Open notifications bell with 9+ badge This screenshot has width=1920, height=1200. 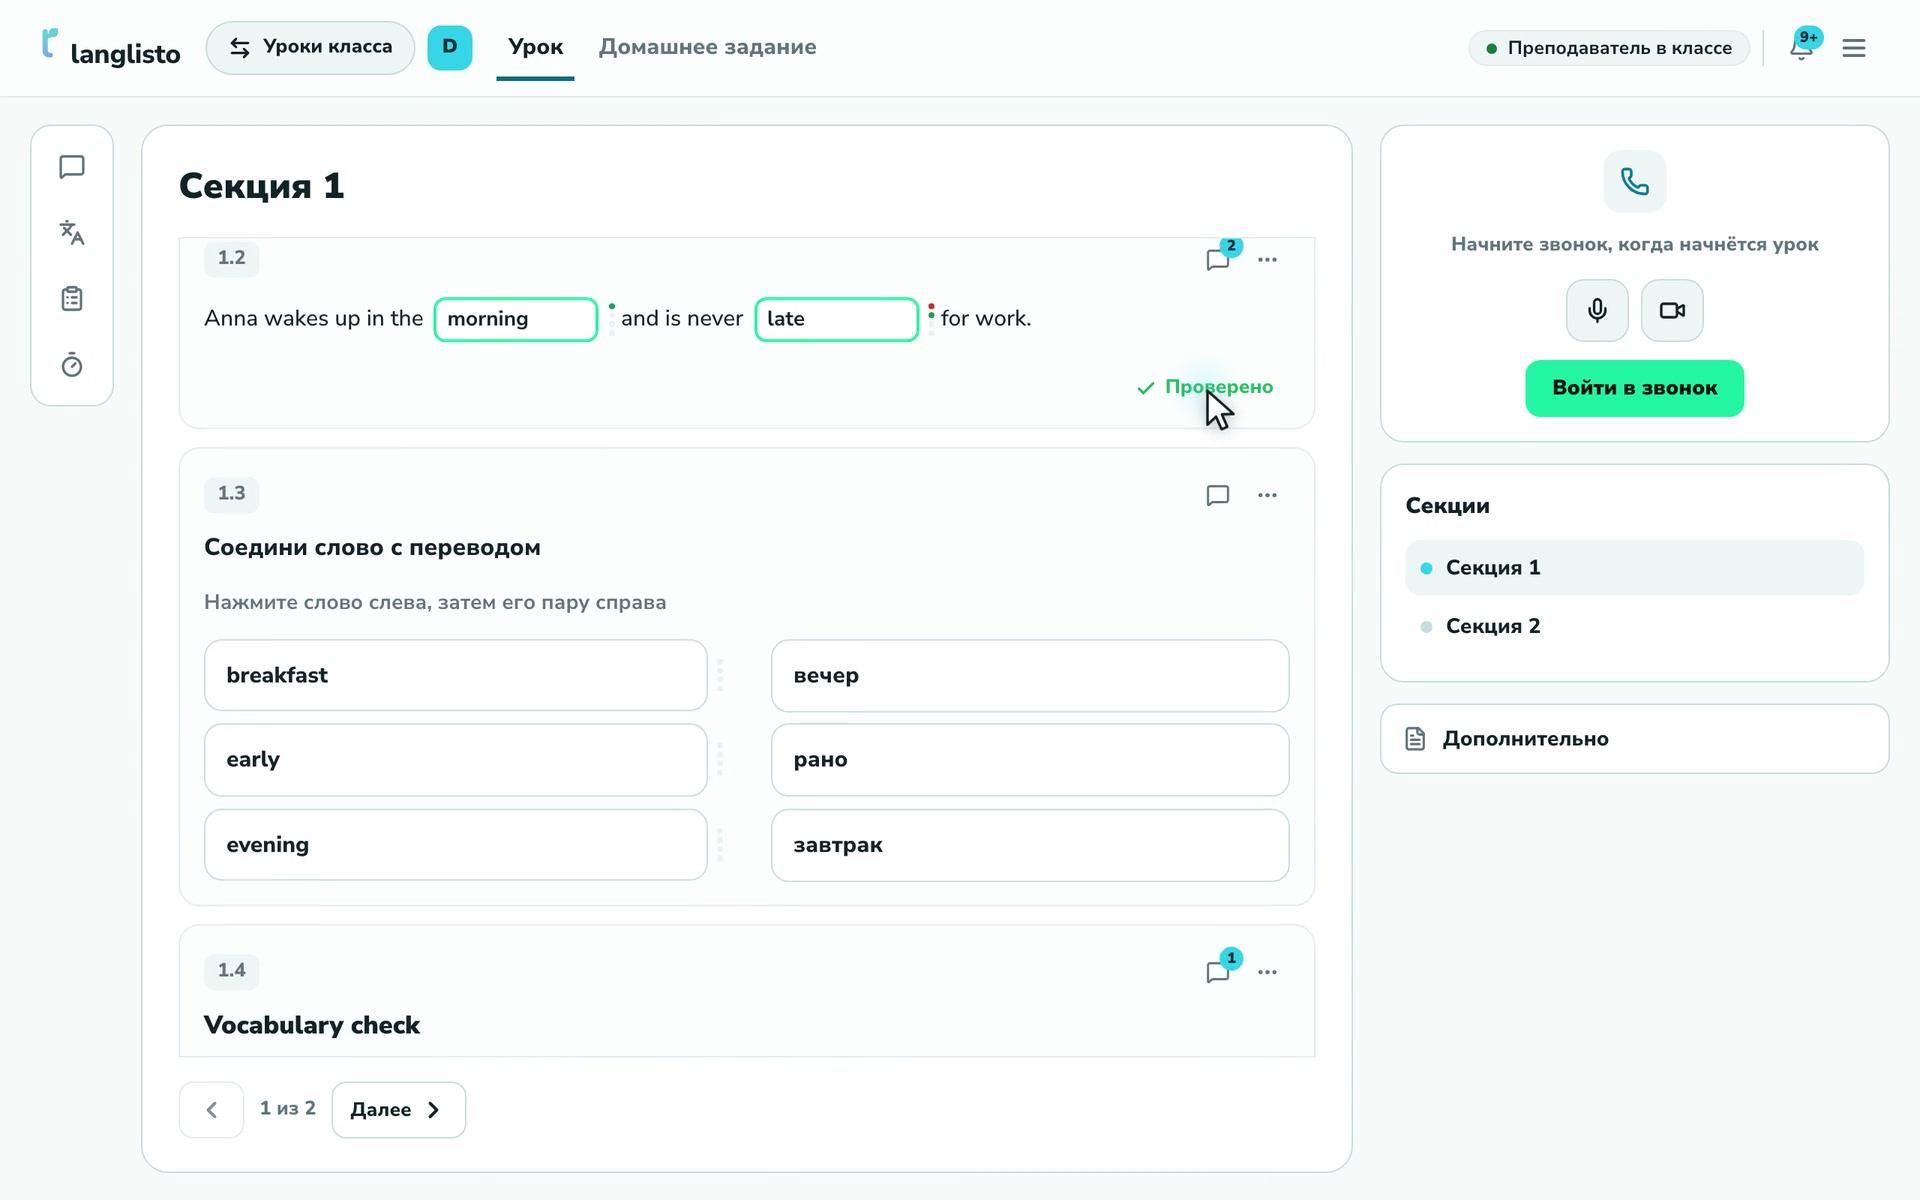click(1803, 46)
